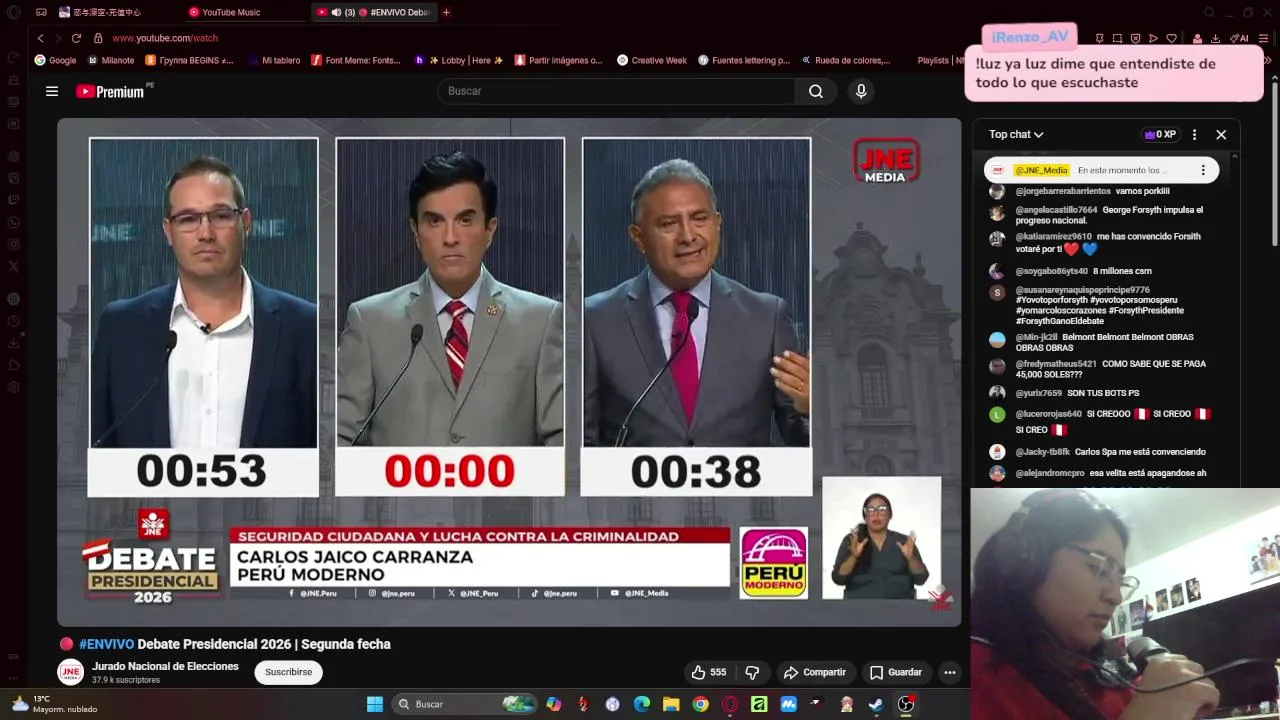Image resolution: width=1280 pixels, height=720 pixels.
Task: Subscribe using the Suscribirse button
Action: 289,672
